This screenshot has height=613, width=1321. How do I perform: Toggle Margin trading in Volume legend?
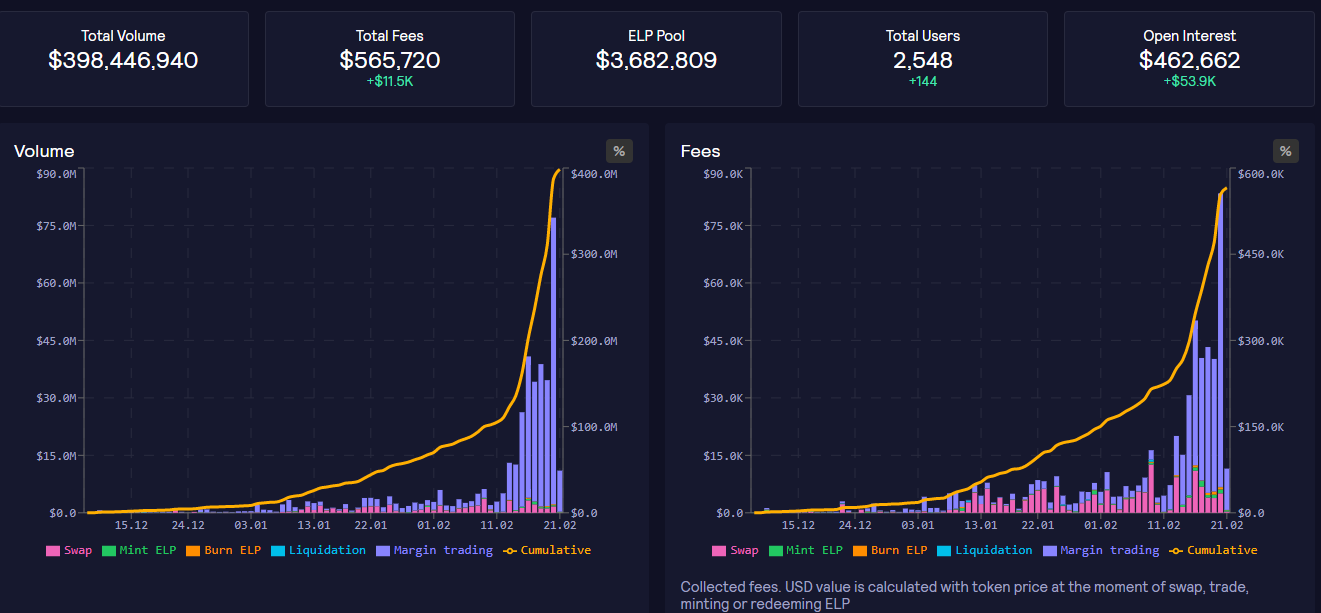434,550
